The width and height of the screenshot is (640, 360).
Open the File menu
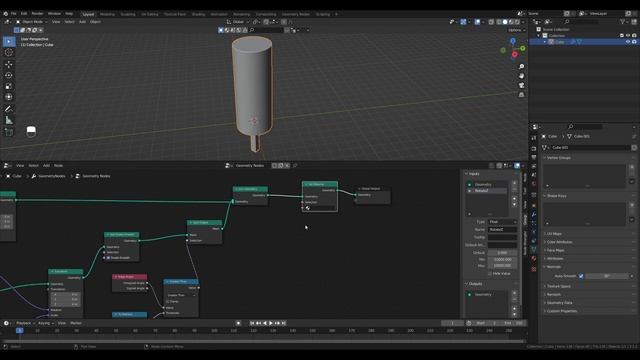point(13,13)
